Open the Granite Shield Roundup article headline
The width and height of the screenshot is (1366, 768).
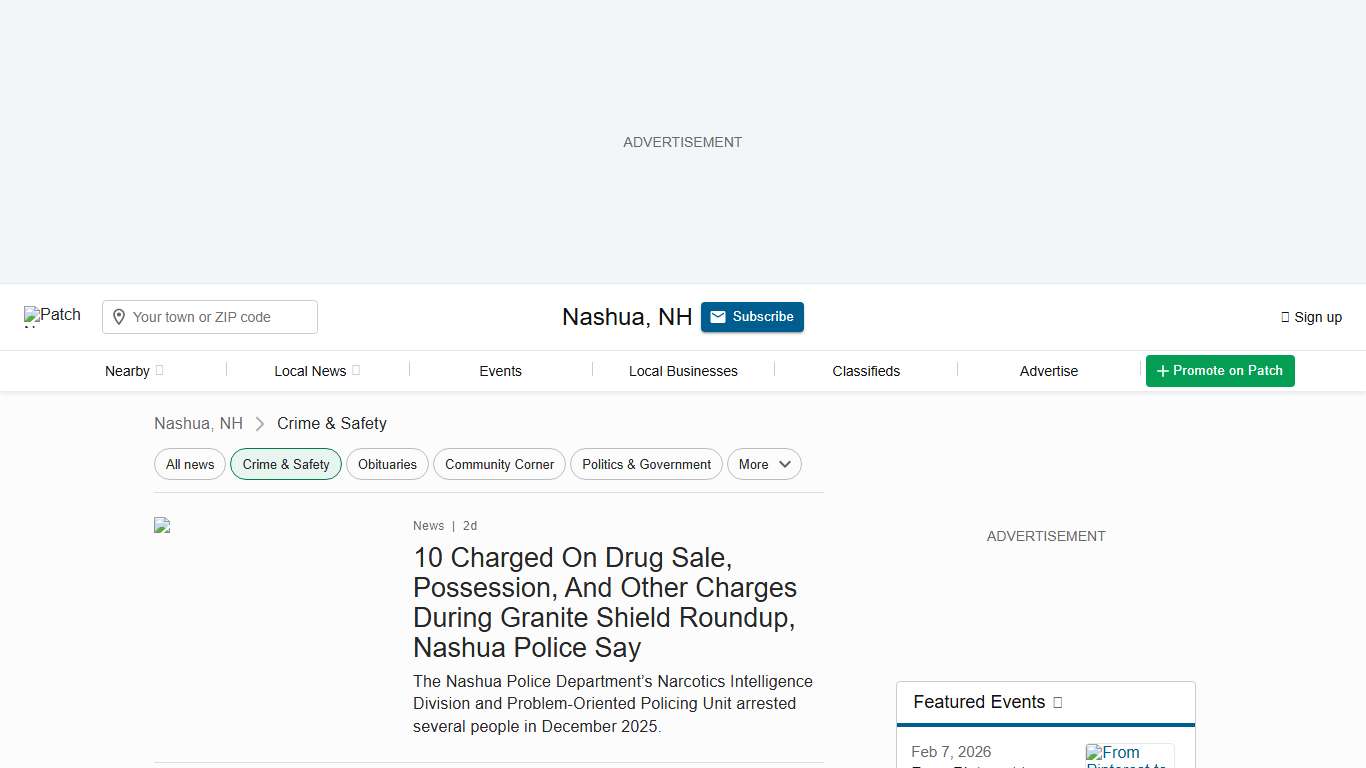point(604,602)
